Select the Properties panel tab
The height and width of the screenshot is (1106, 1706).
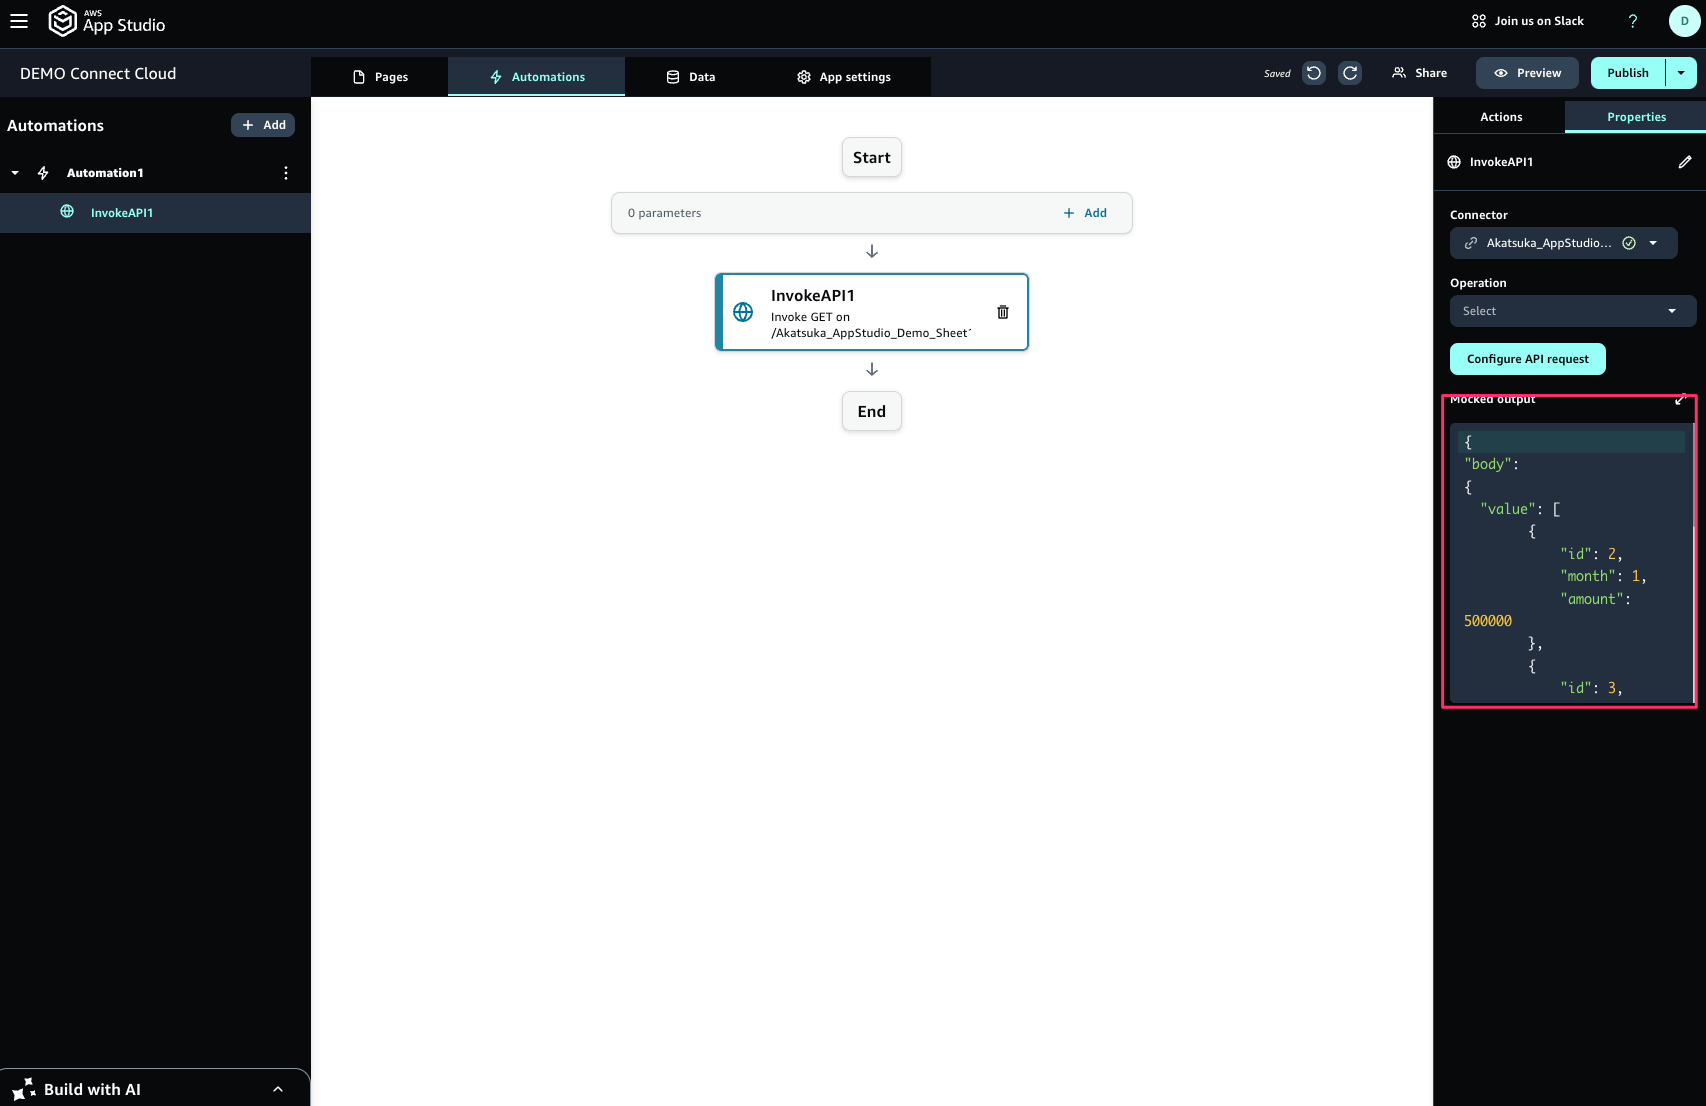[1636, 117]
